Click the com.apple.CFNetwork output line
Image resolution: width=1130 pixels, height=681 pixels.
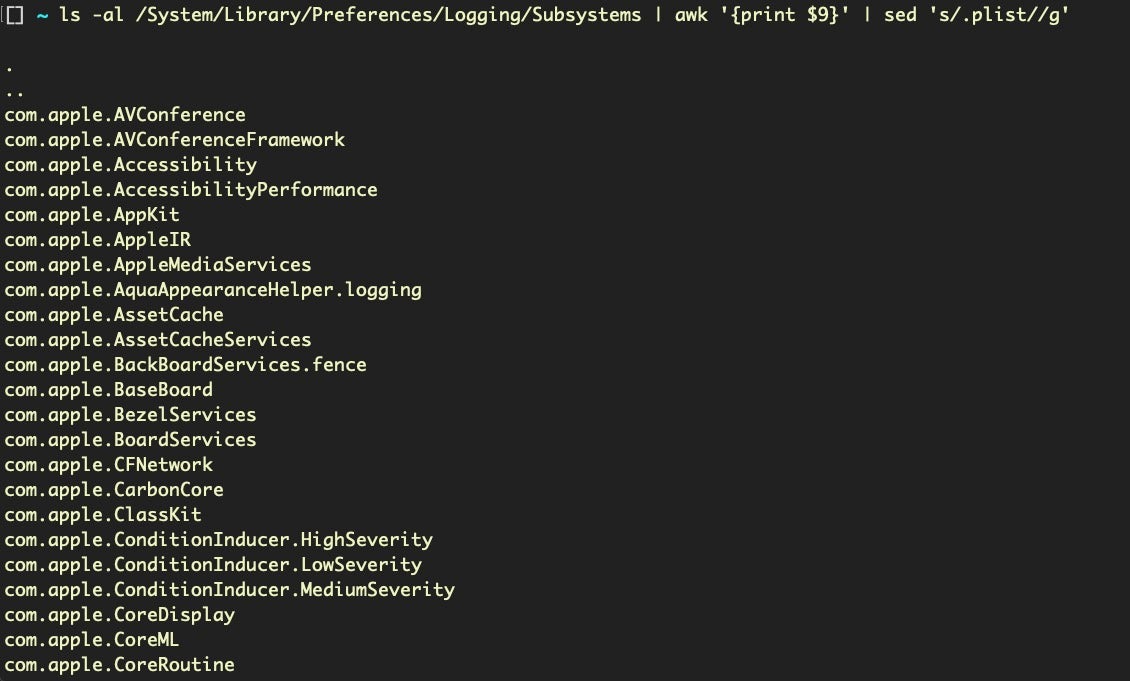pyautogui.click(x=109, y=465)
